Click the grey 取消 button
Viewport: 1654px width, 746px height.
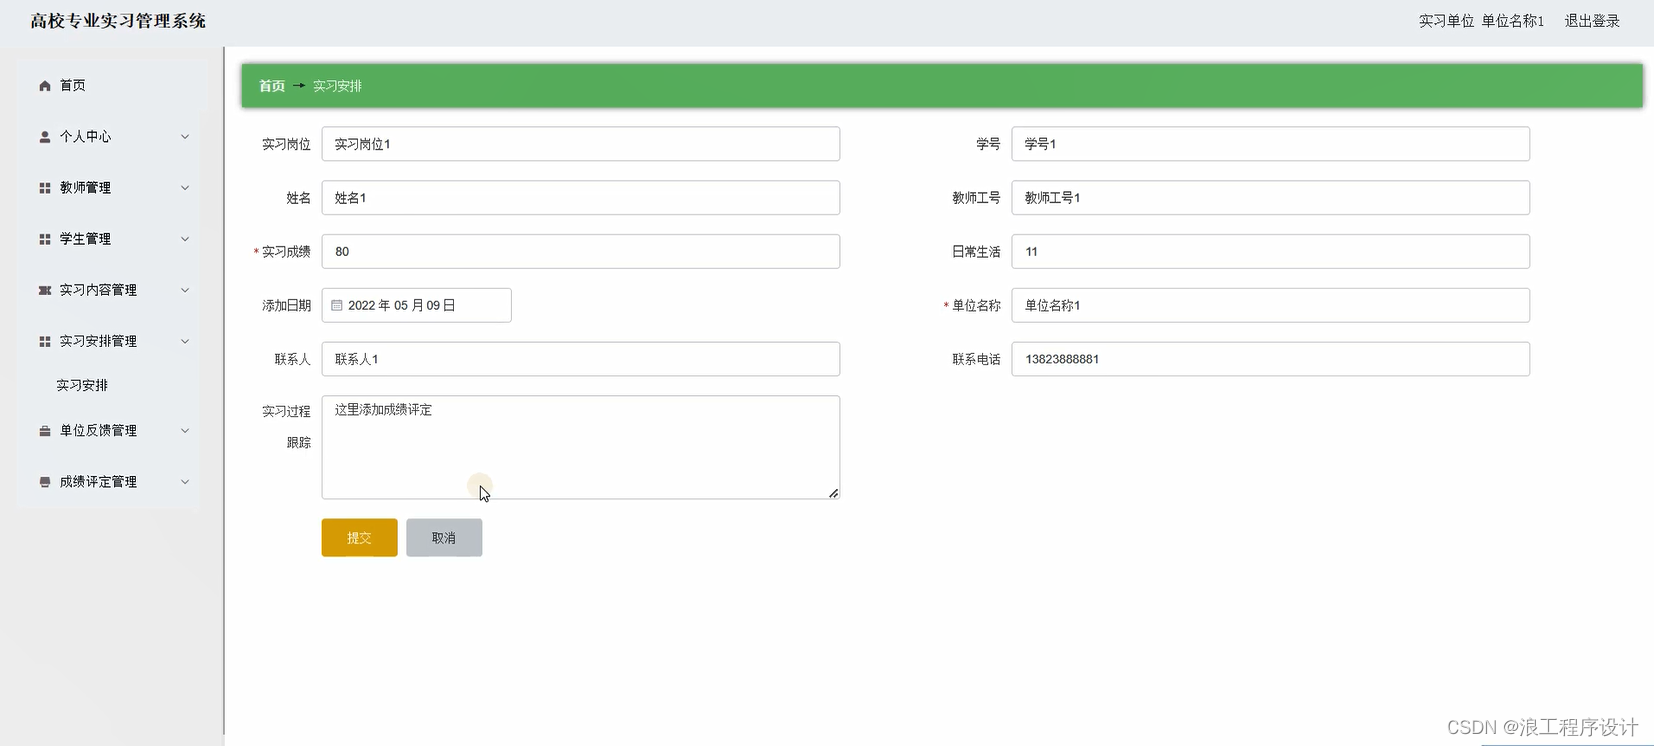(x=444, y=538)
